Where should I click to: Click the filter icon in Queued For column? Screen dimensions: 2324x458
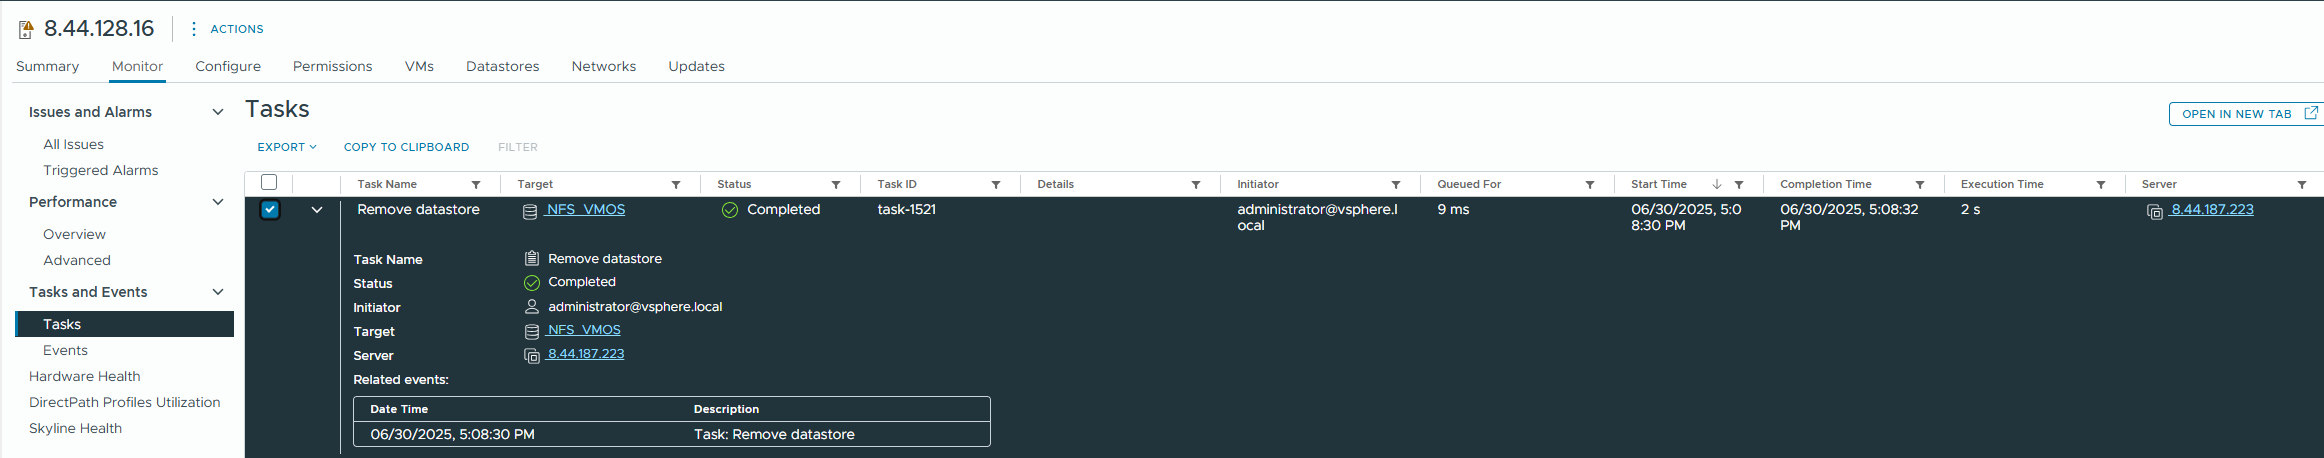click(x=1590, y=185)
